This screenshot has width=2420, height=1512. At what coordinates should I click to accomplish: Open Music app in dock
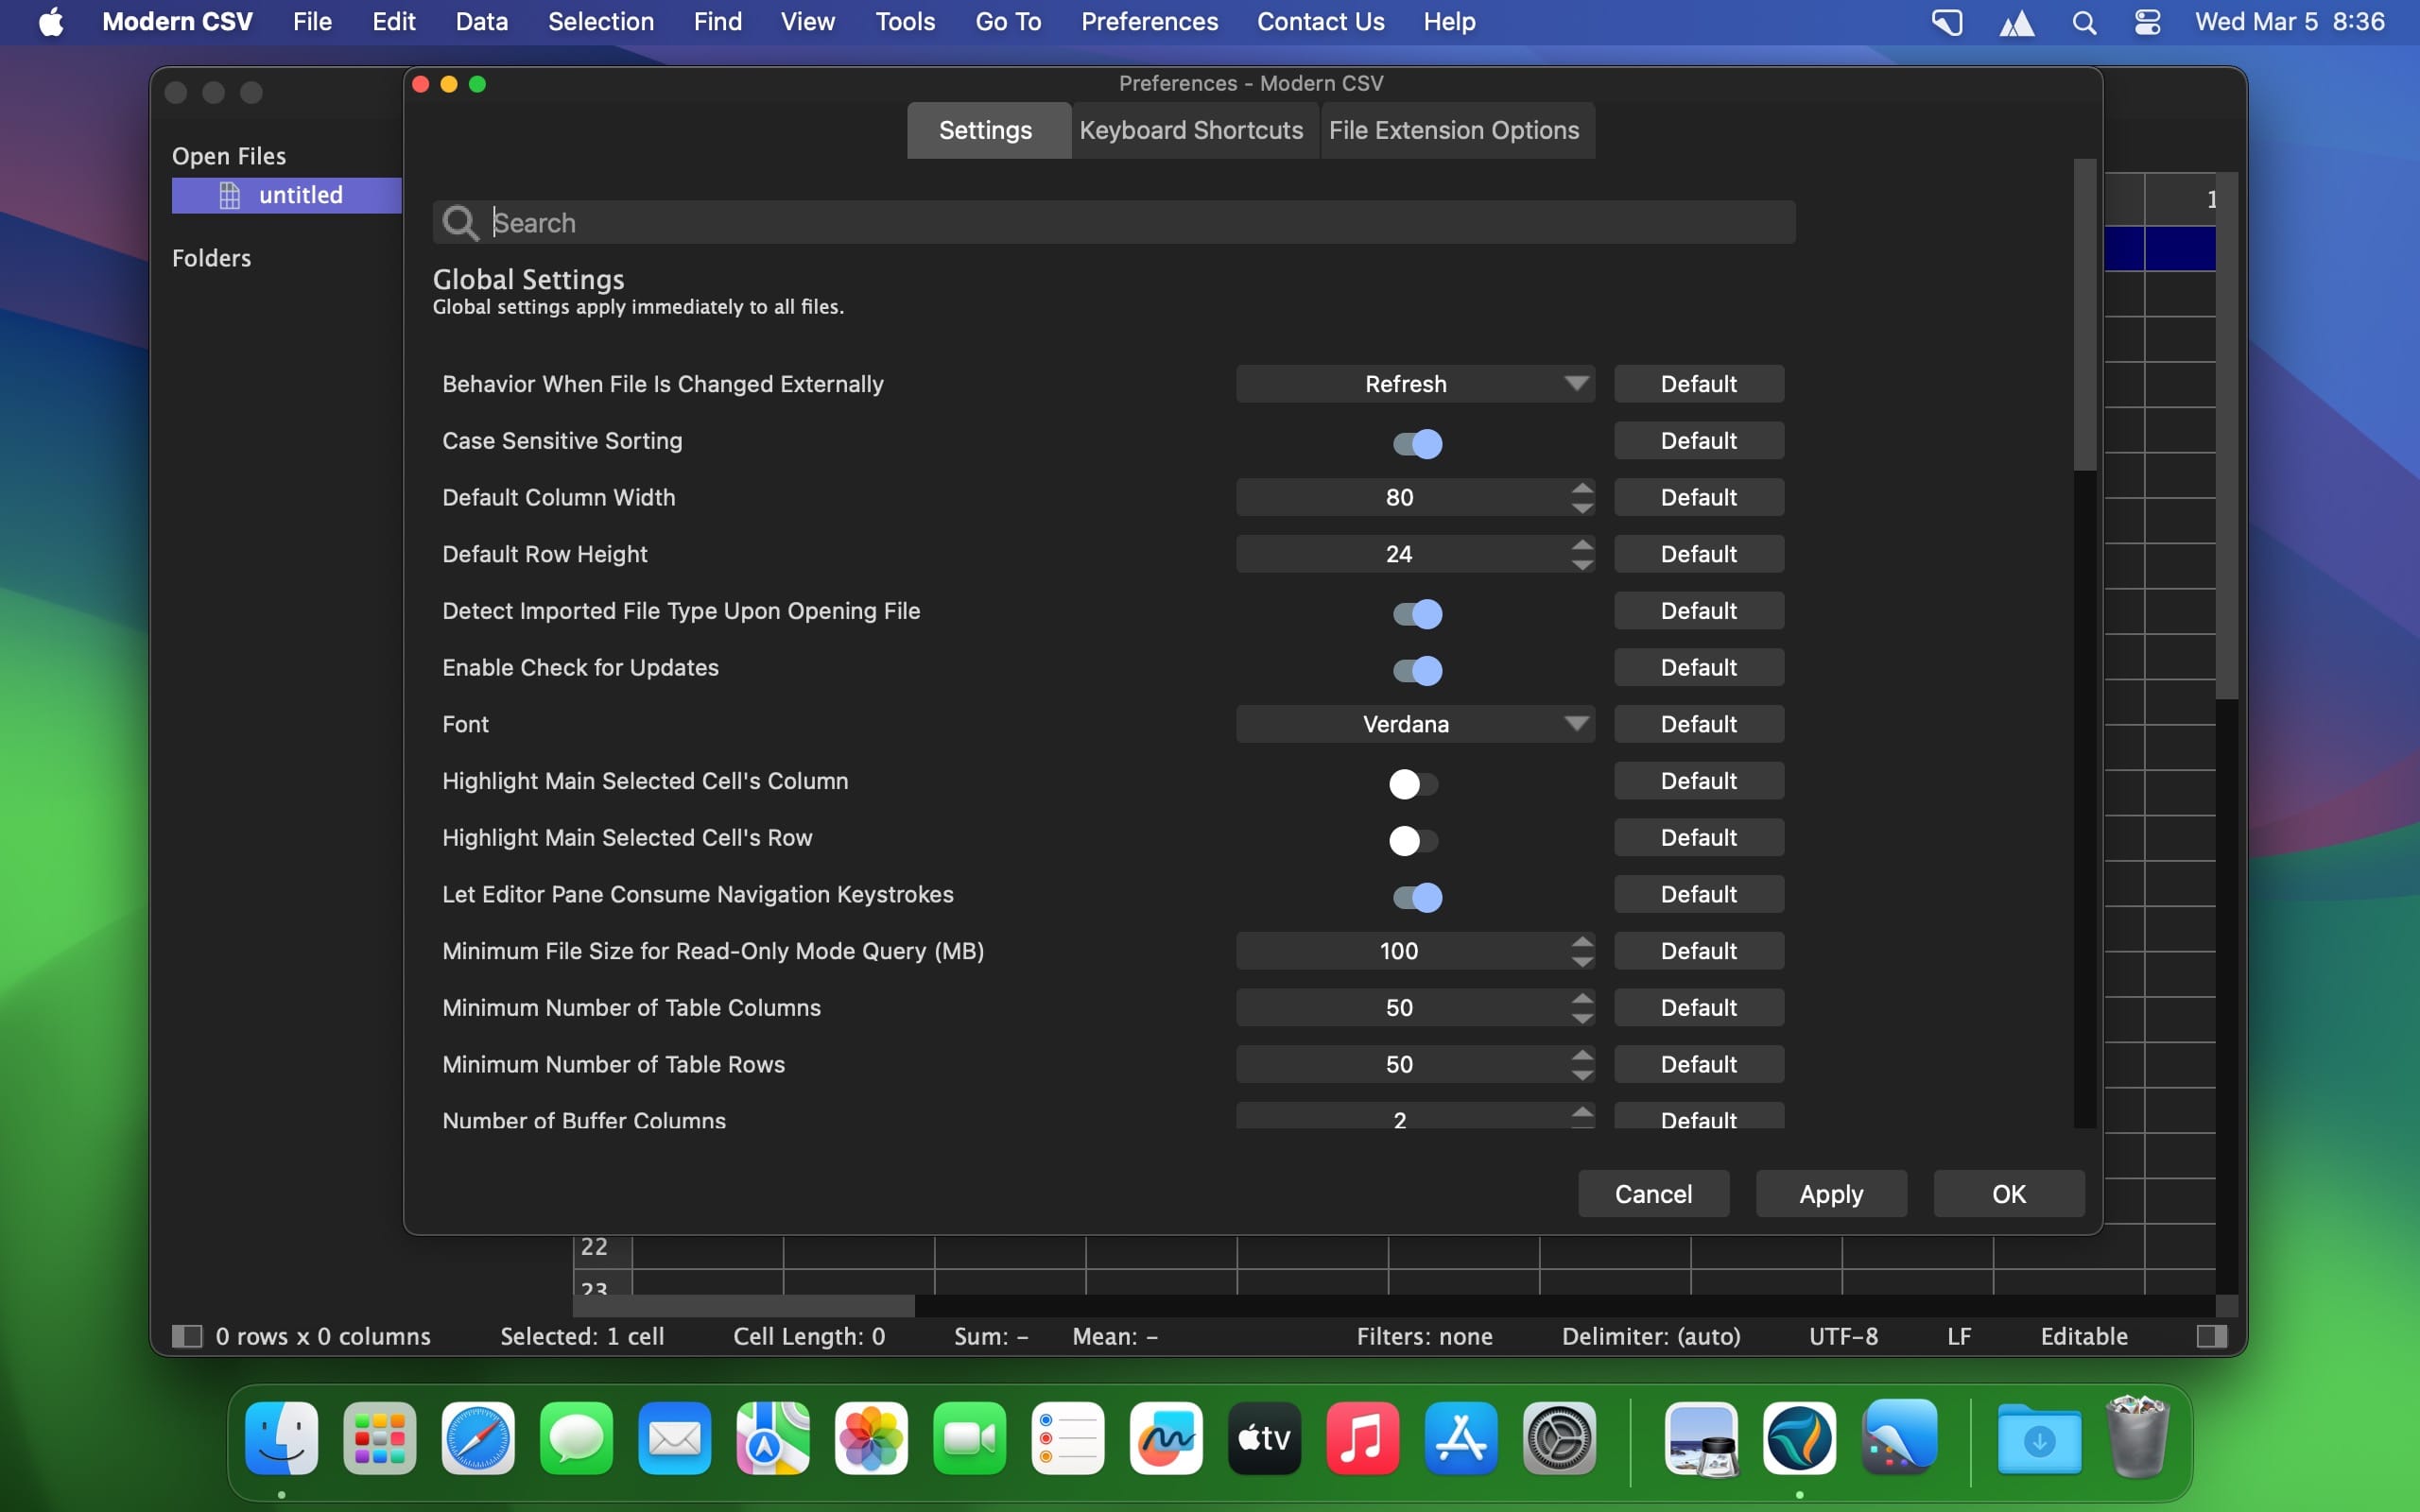tap(1363, 1438)
